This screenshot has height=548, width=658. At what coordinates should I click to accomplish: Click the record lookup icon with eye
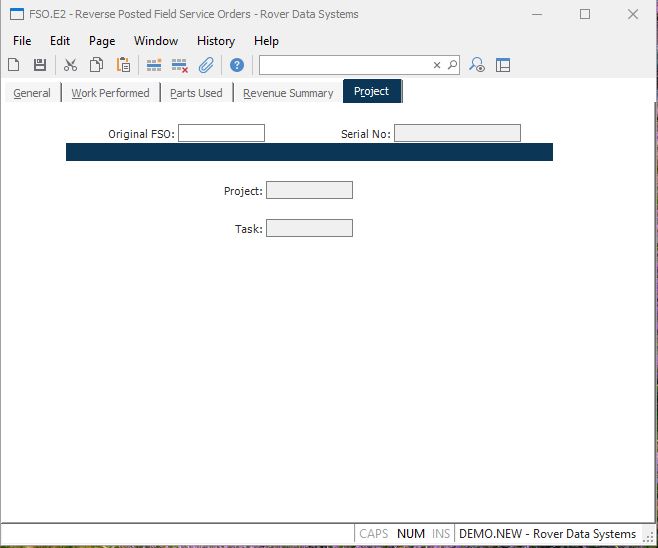[x=478, y=65]
